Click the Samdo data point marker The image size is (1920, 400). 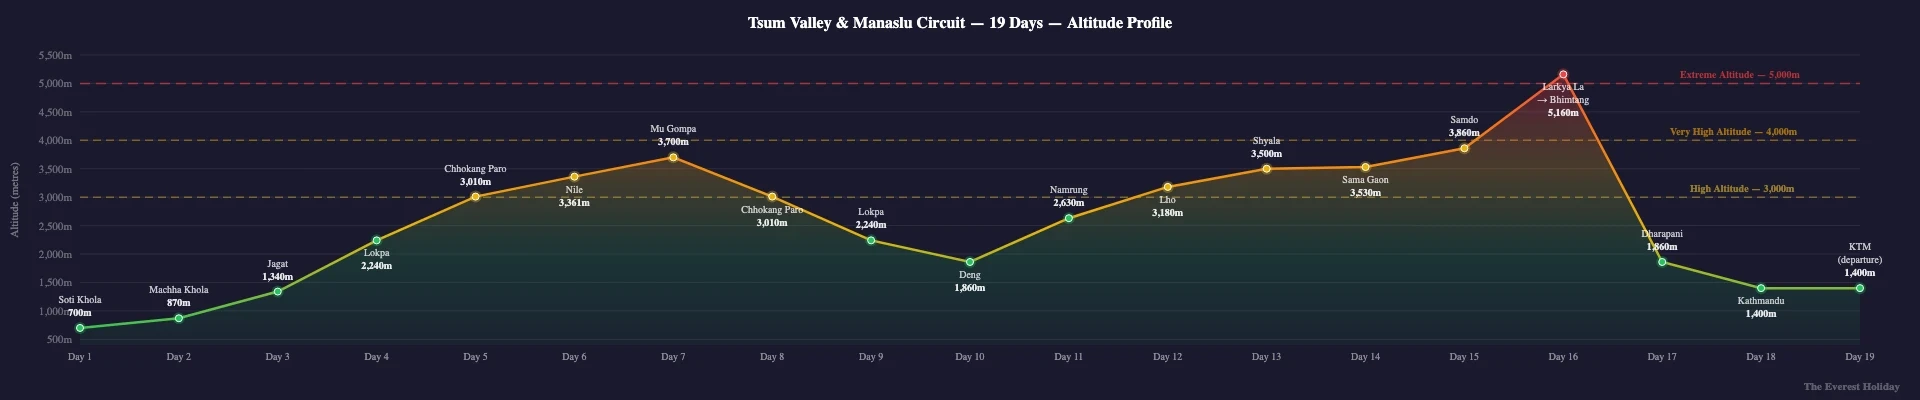tap(1464, 148)
